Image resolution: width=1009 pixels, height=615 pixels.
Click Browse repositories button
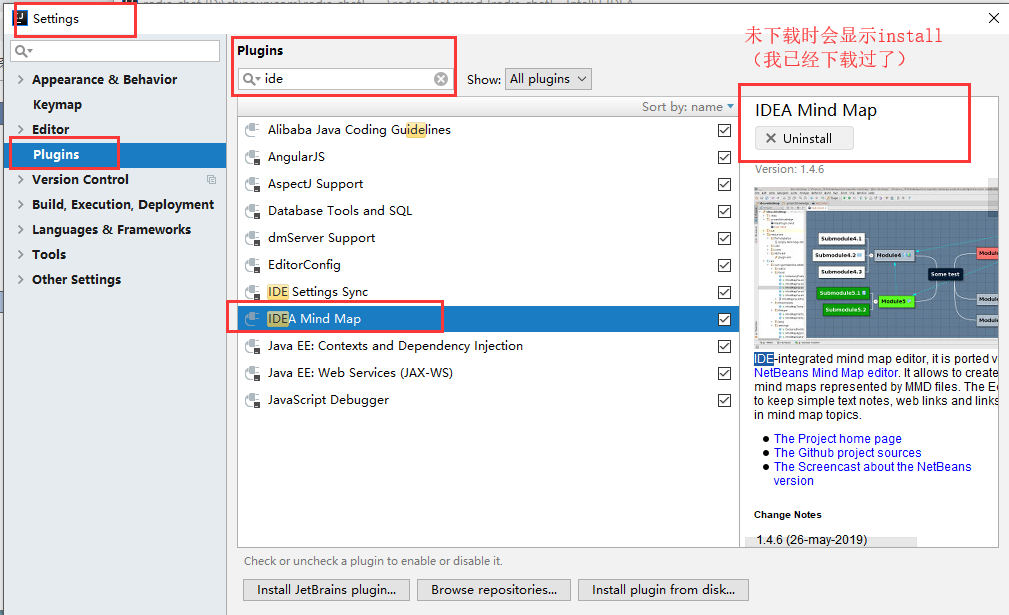coord(494,590)
